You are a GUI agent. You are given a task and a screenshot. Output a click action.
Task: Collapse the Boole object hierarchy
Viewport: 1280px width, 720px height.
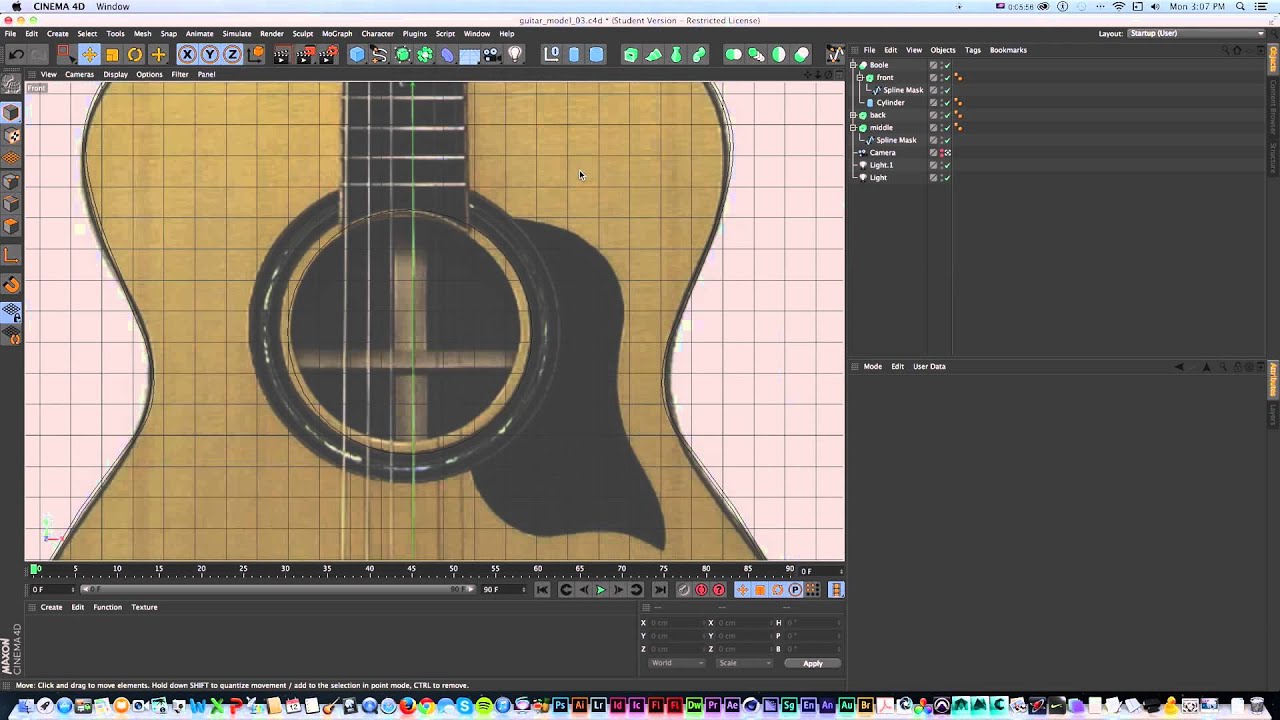point(854,65)
